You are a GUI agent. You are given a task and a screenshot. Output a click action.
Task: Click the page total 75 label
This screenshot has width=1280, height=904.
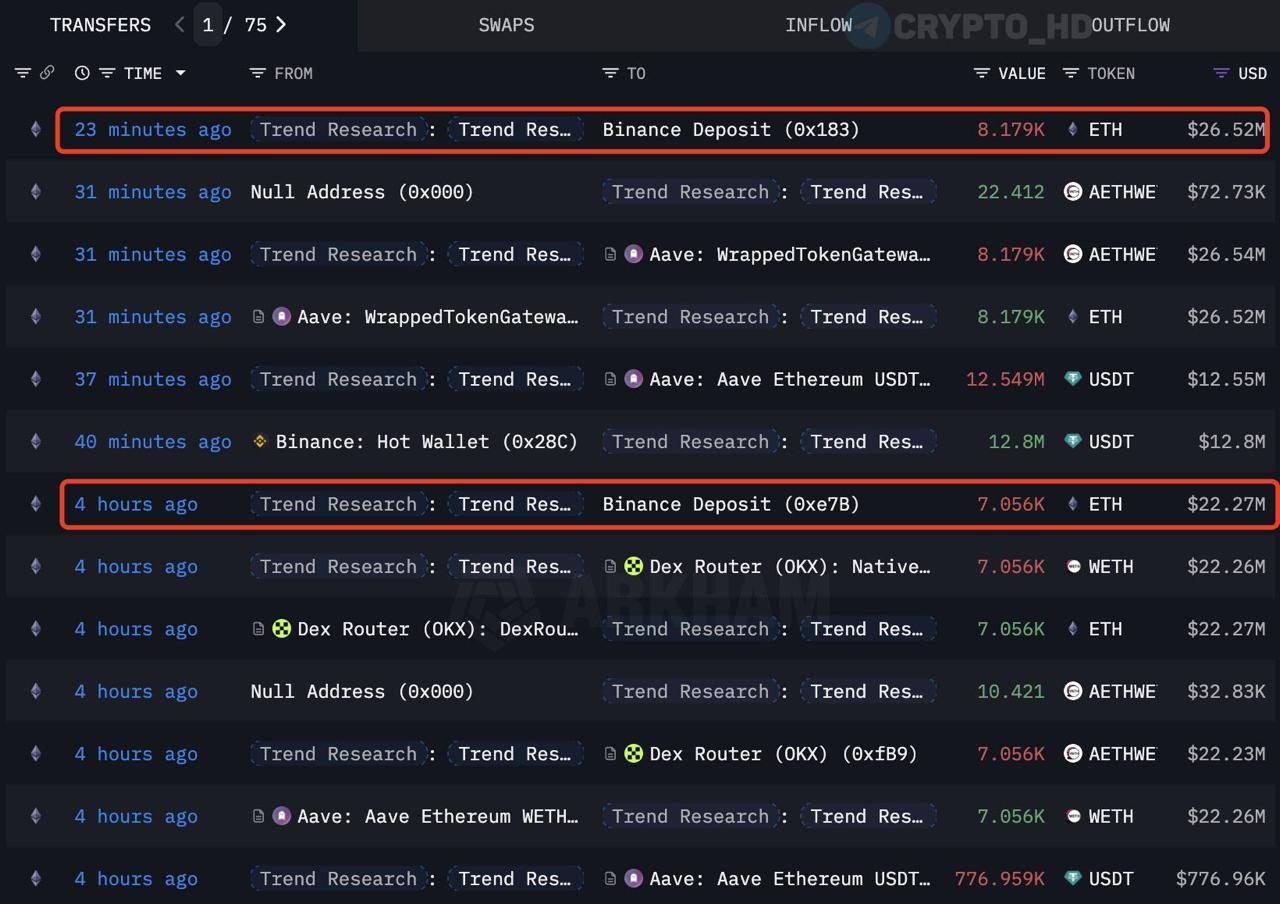pos(256,25)
